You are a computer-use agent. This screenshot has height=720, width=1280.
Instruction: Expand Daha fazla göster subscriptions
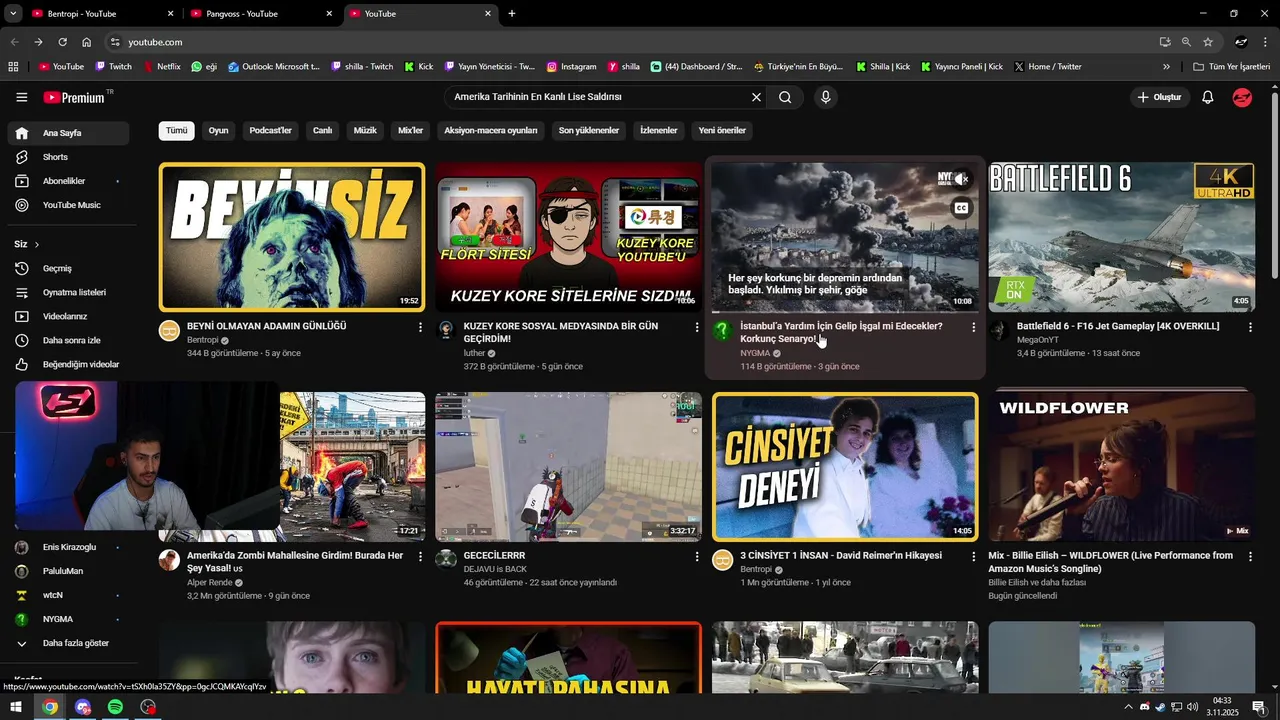[68, 643]
